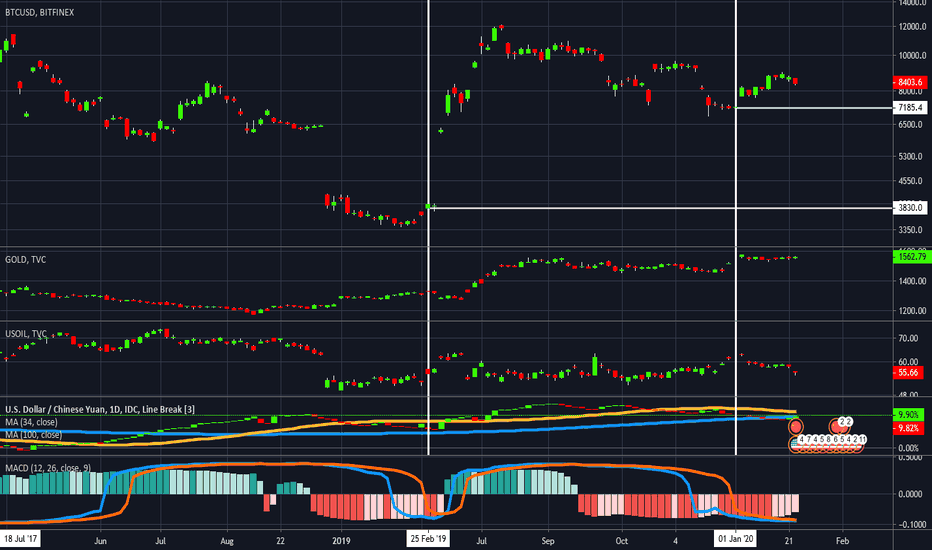Screen dimensions: 932x550
Task: Click the 25 Feb '19 date label
Action: (x=428, y=539)
